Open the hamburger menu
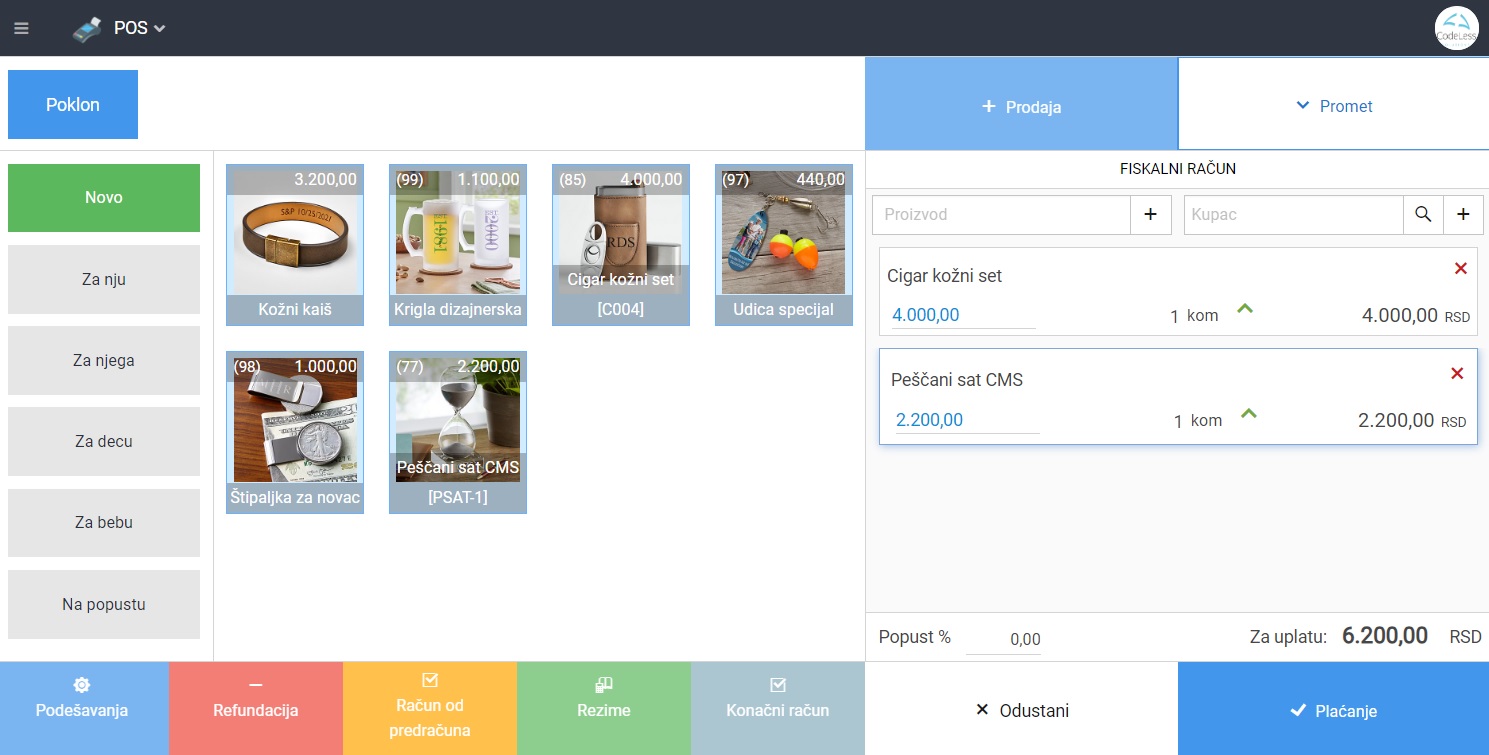The width and height of the screenshot is (1489, 755). (x=21, y=28)
